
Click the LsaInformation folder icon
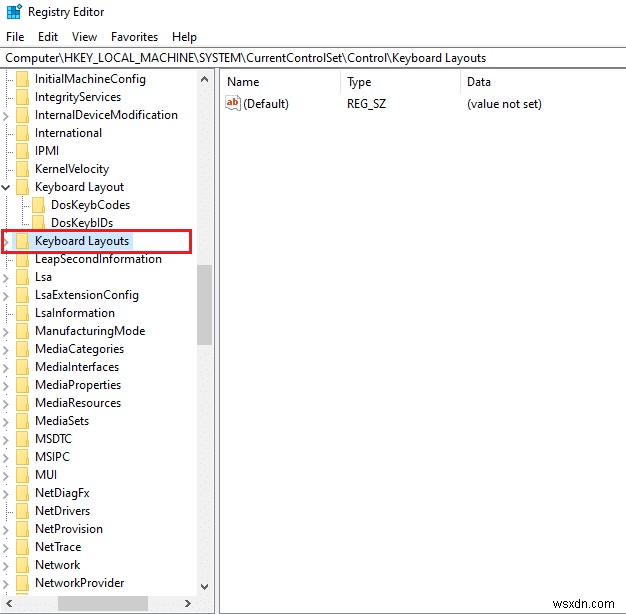point(22,313)
